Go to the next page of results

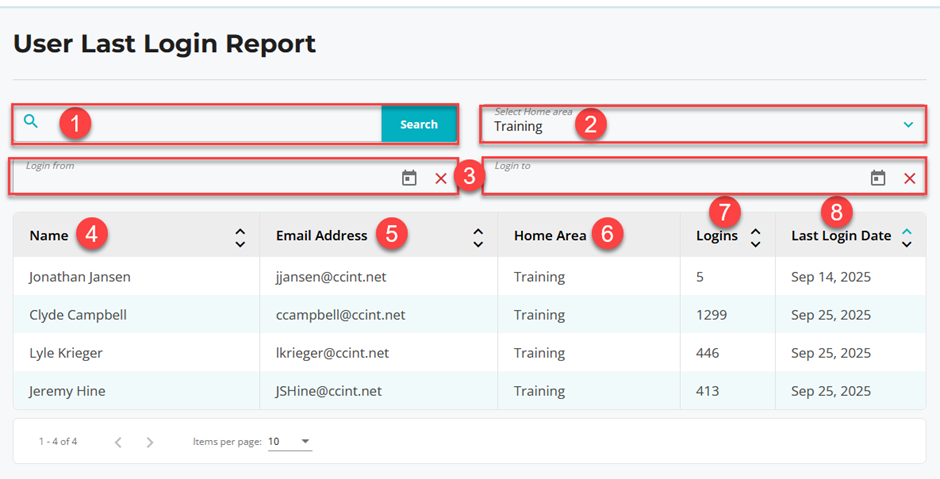(150, 442)
